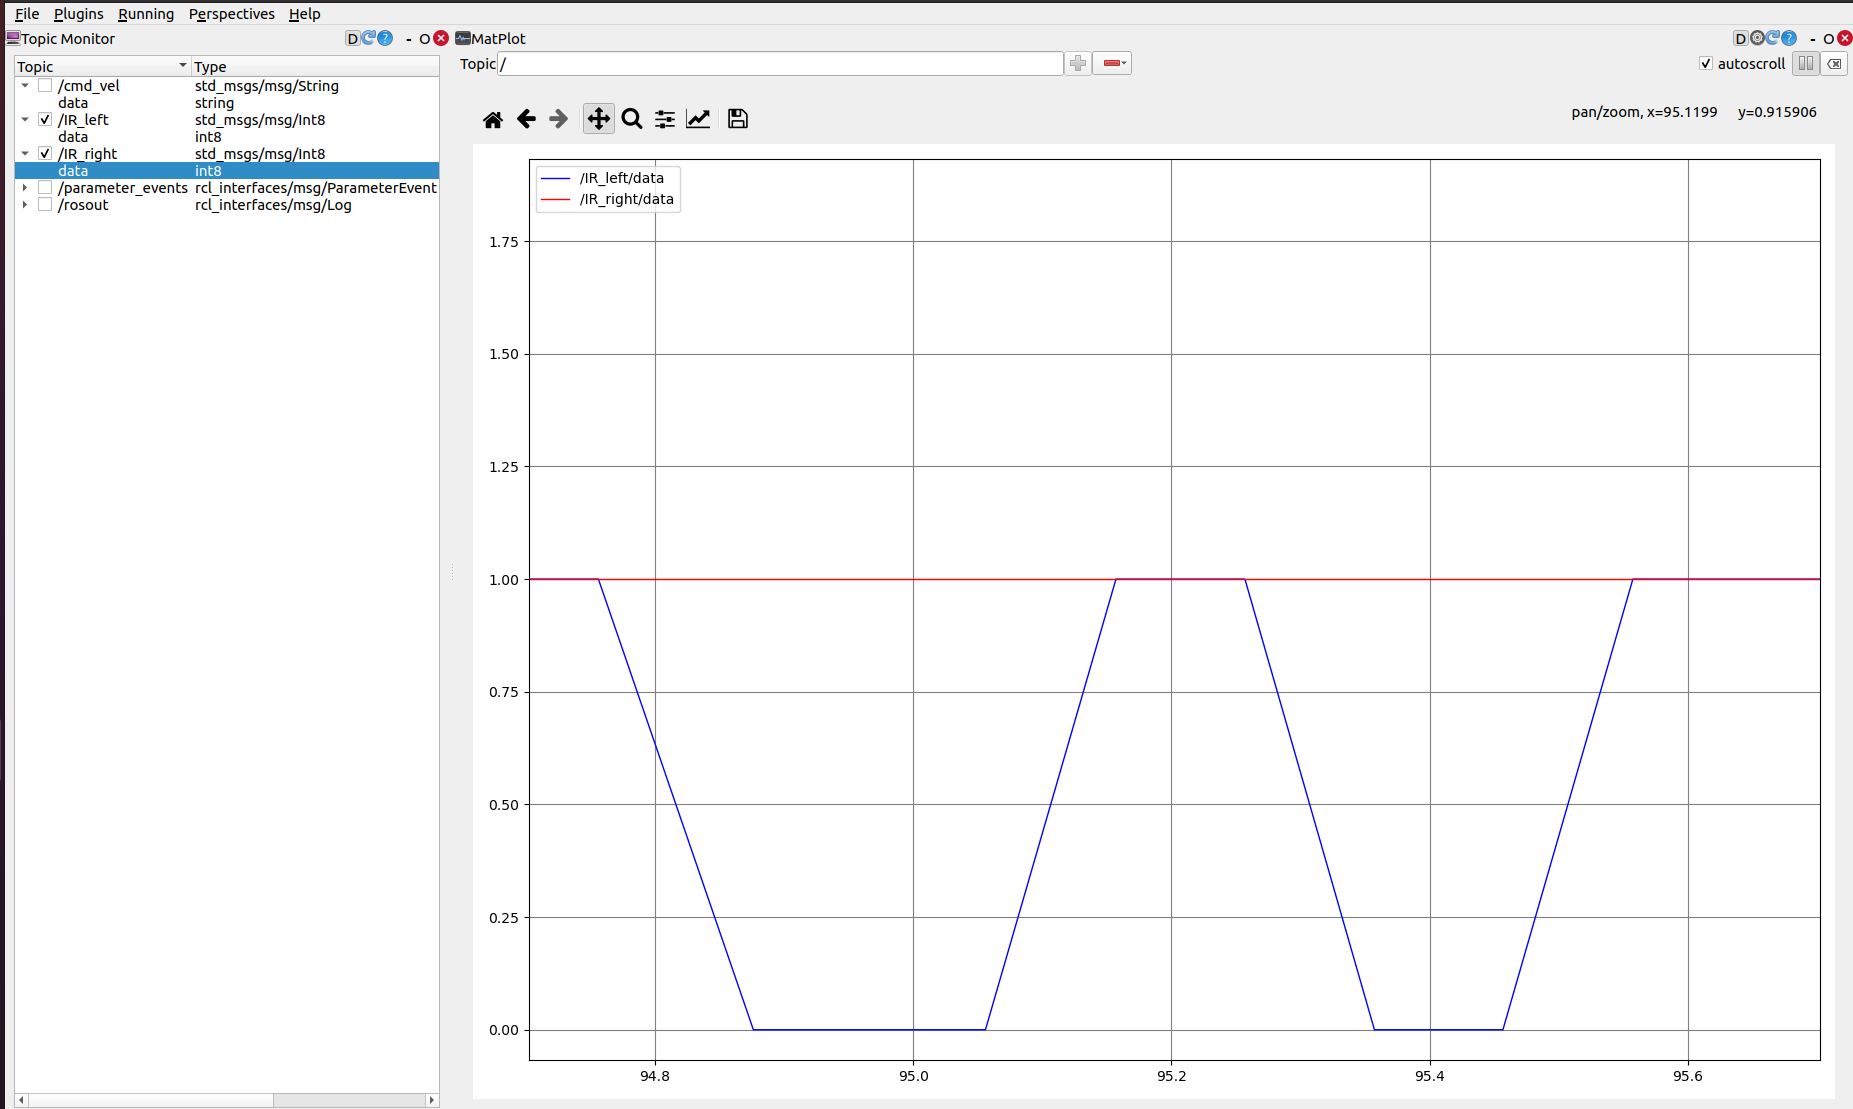Viewport: 1853px width, 1109px height.
Task: Go back to previous plot view
Action: point(526,120)
